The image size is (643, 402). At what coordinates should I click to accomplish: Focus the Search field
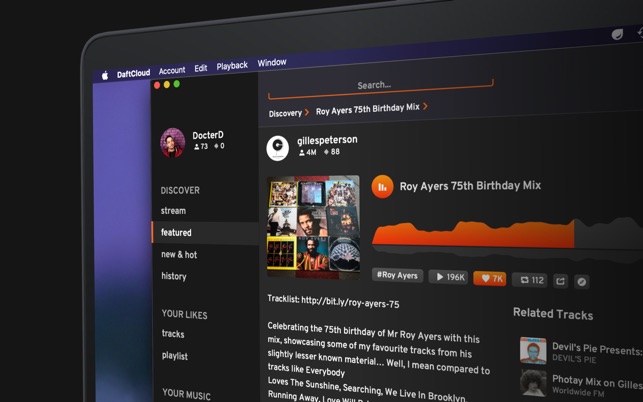380,89
